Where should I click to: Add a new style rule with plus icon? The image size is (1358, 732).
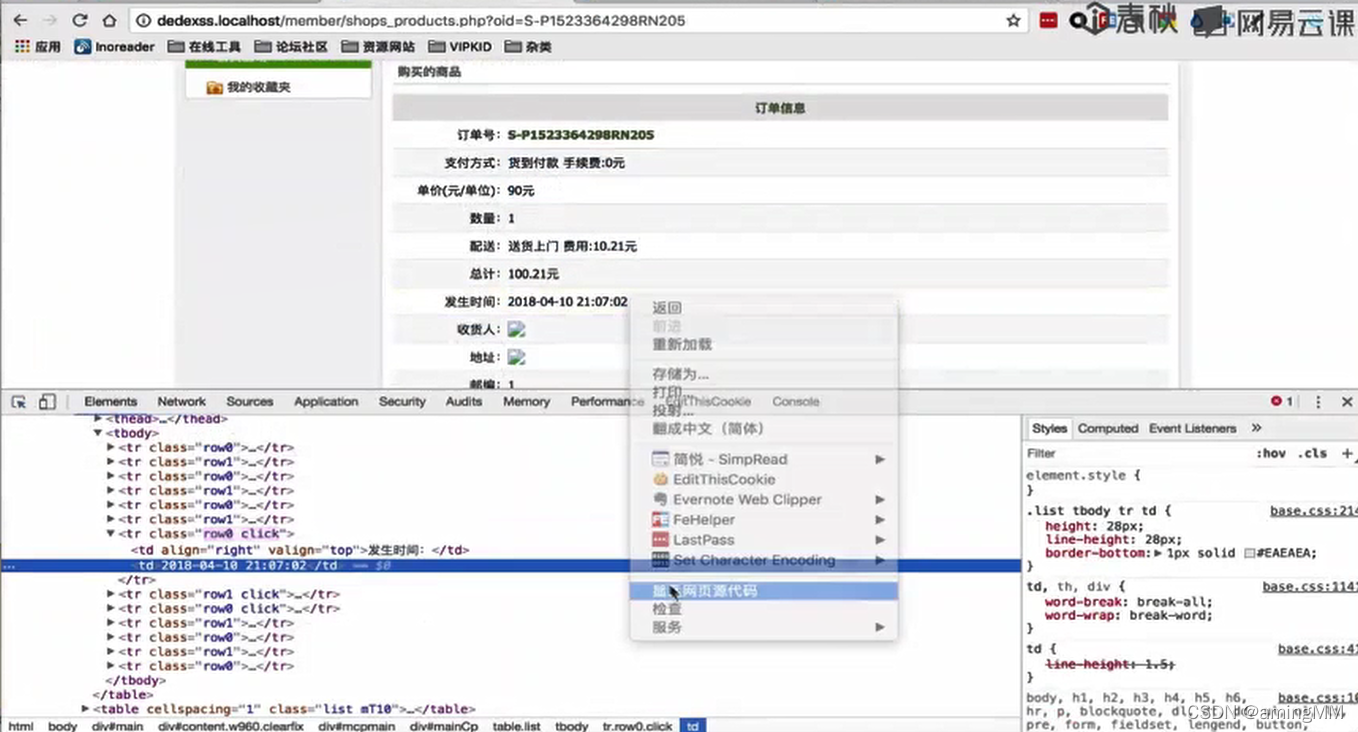1347,453
